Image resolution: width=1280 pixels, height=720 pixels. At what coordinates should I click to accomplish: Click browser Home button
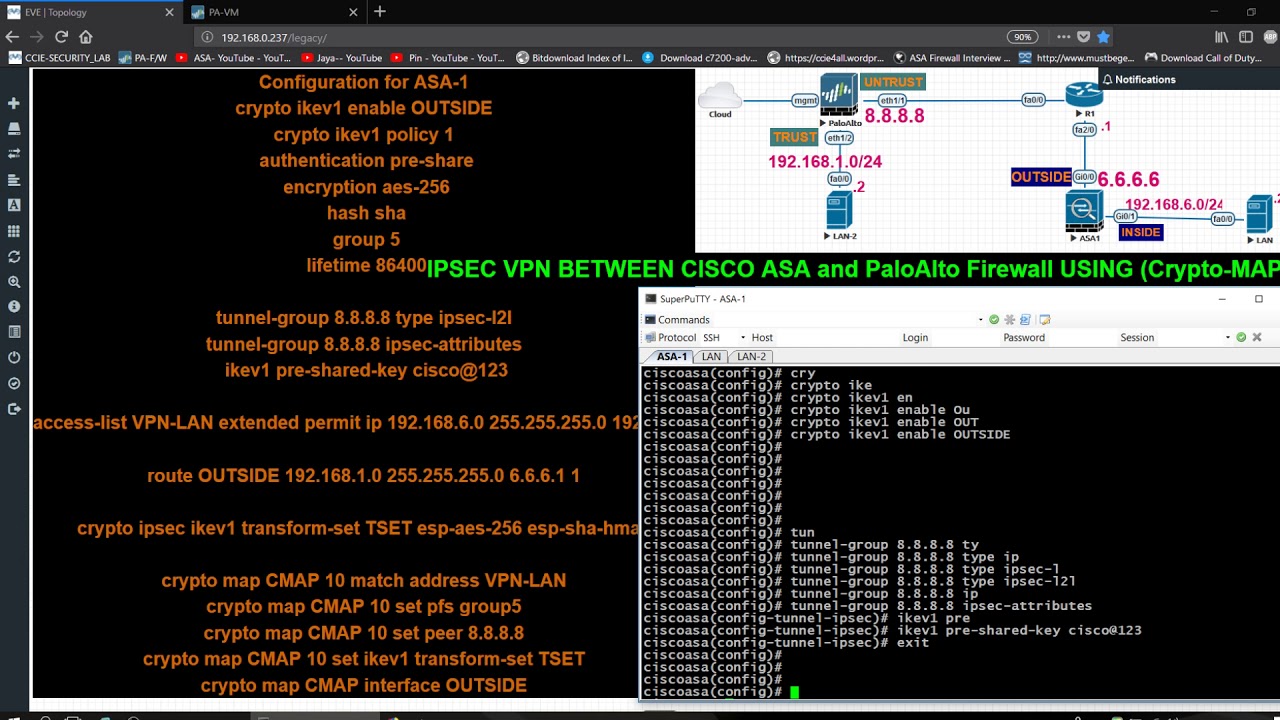click(x=86, y=37)
